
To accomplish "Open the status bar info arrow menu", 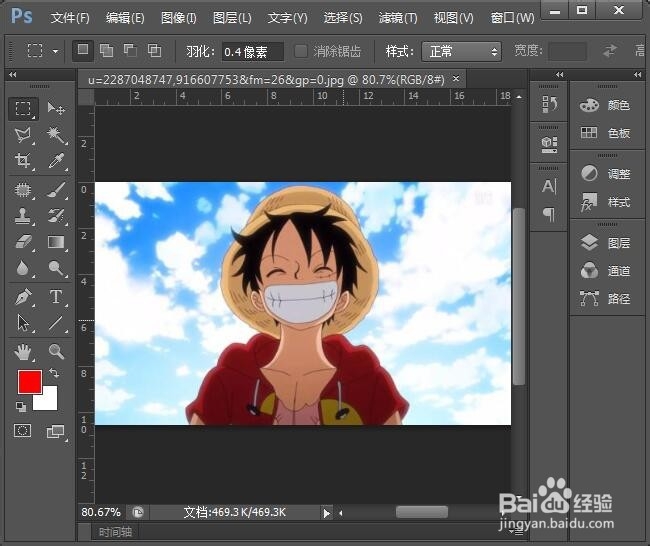I will click(327, 514).
